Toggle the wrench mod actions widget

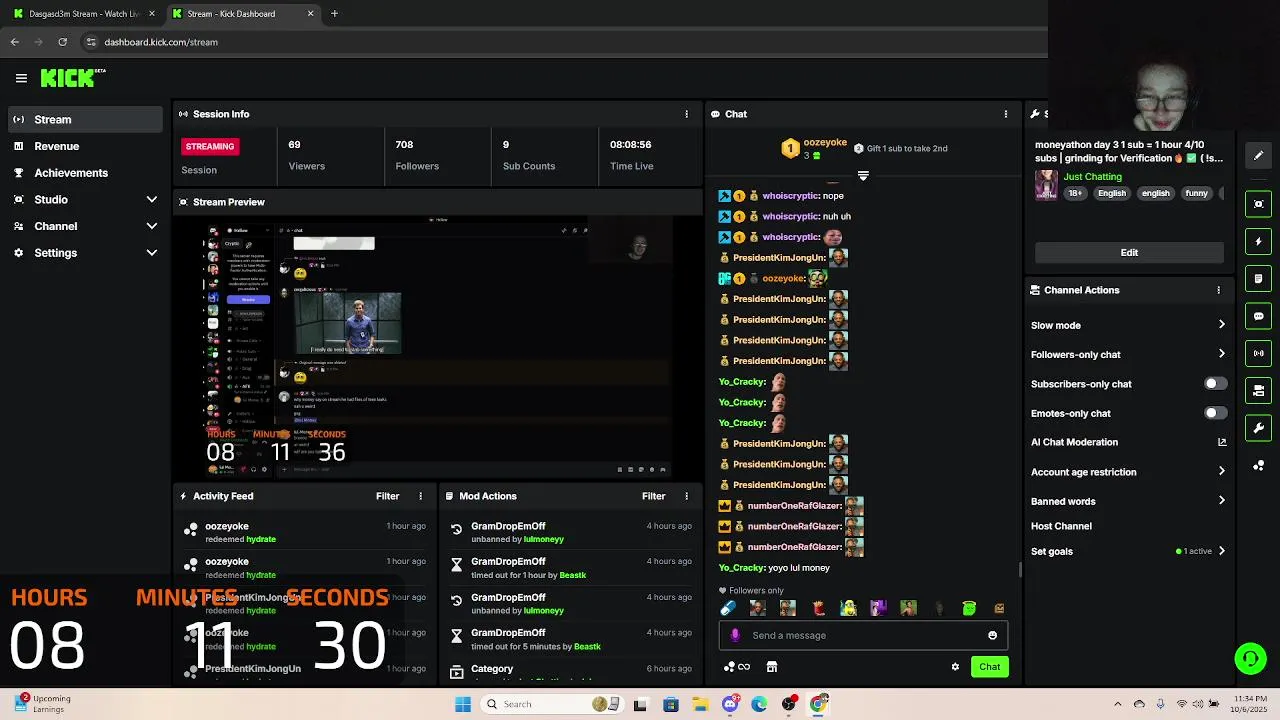pos(1259,428)
